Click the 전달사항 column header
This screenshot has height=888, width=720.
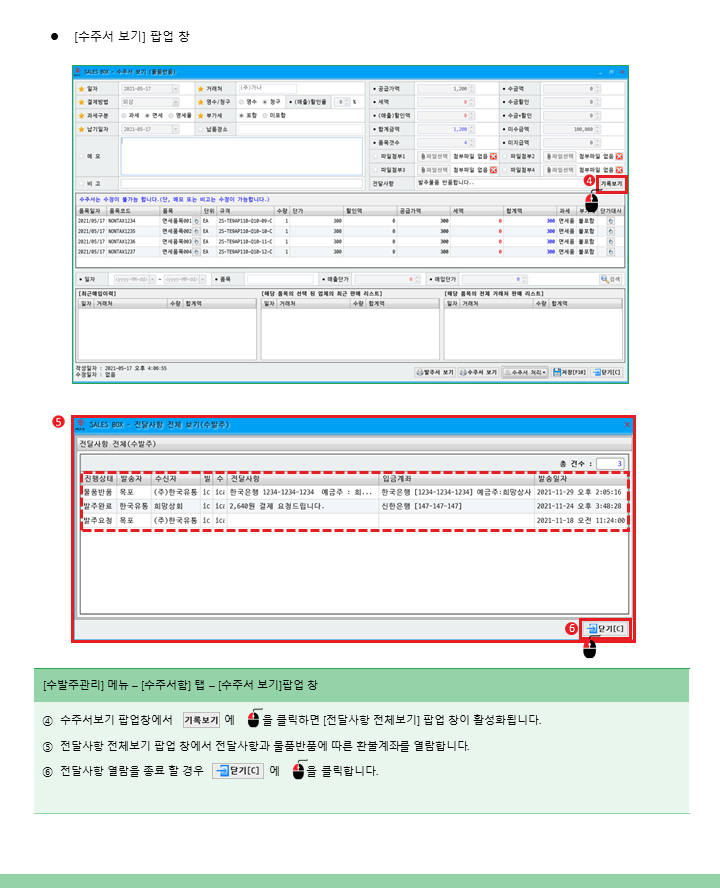303,479
